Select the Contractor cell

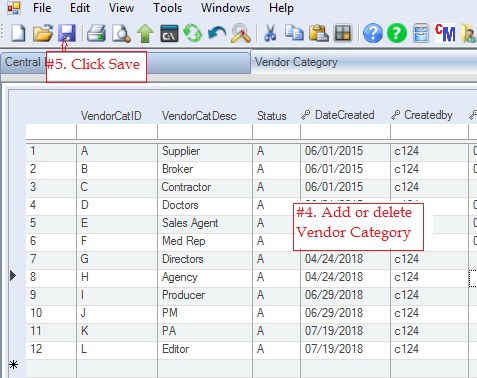click(205, 187)
